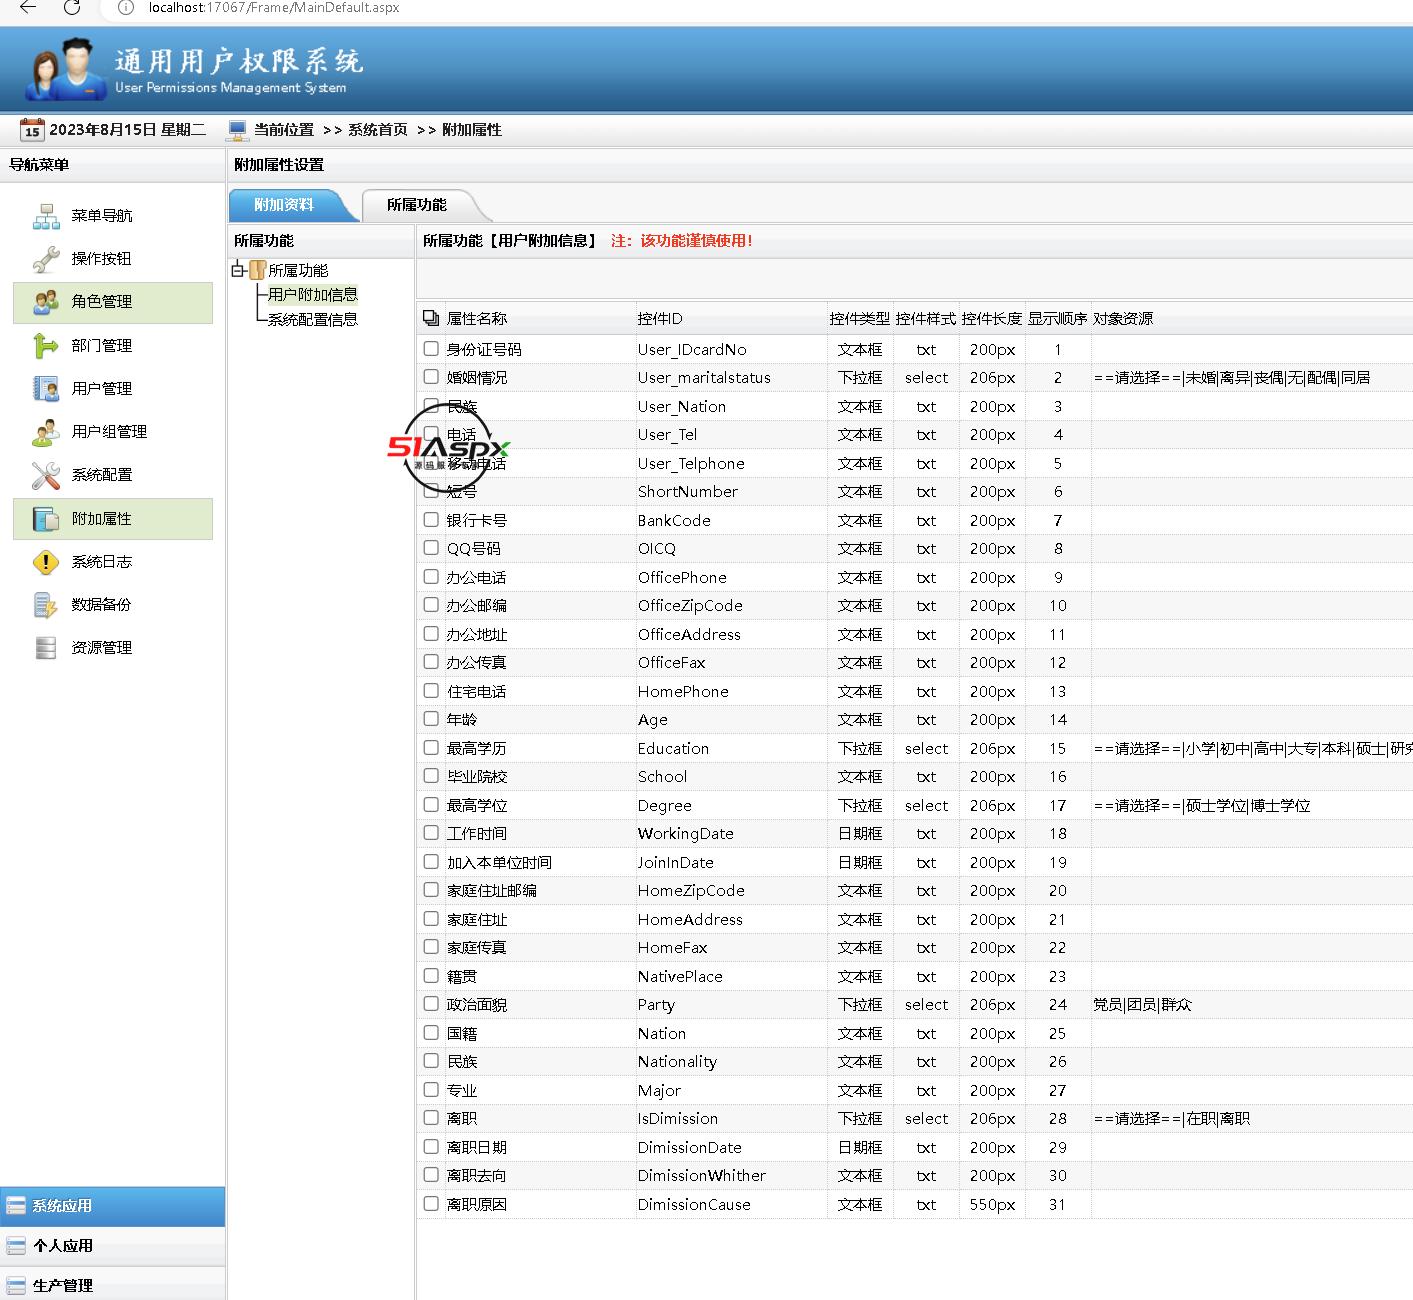Click the 系统配置 tools icon
Viewport: 1413px width, 1300px height.
pyautogui.click(x=46, y=475)
